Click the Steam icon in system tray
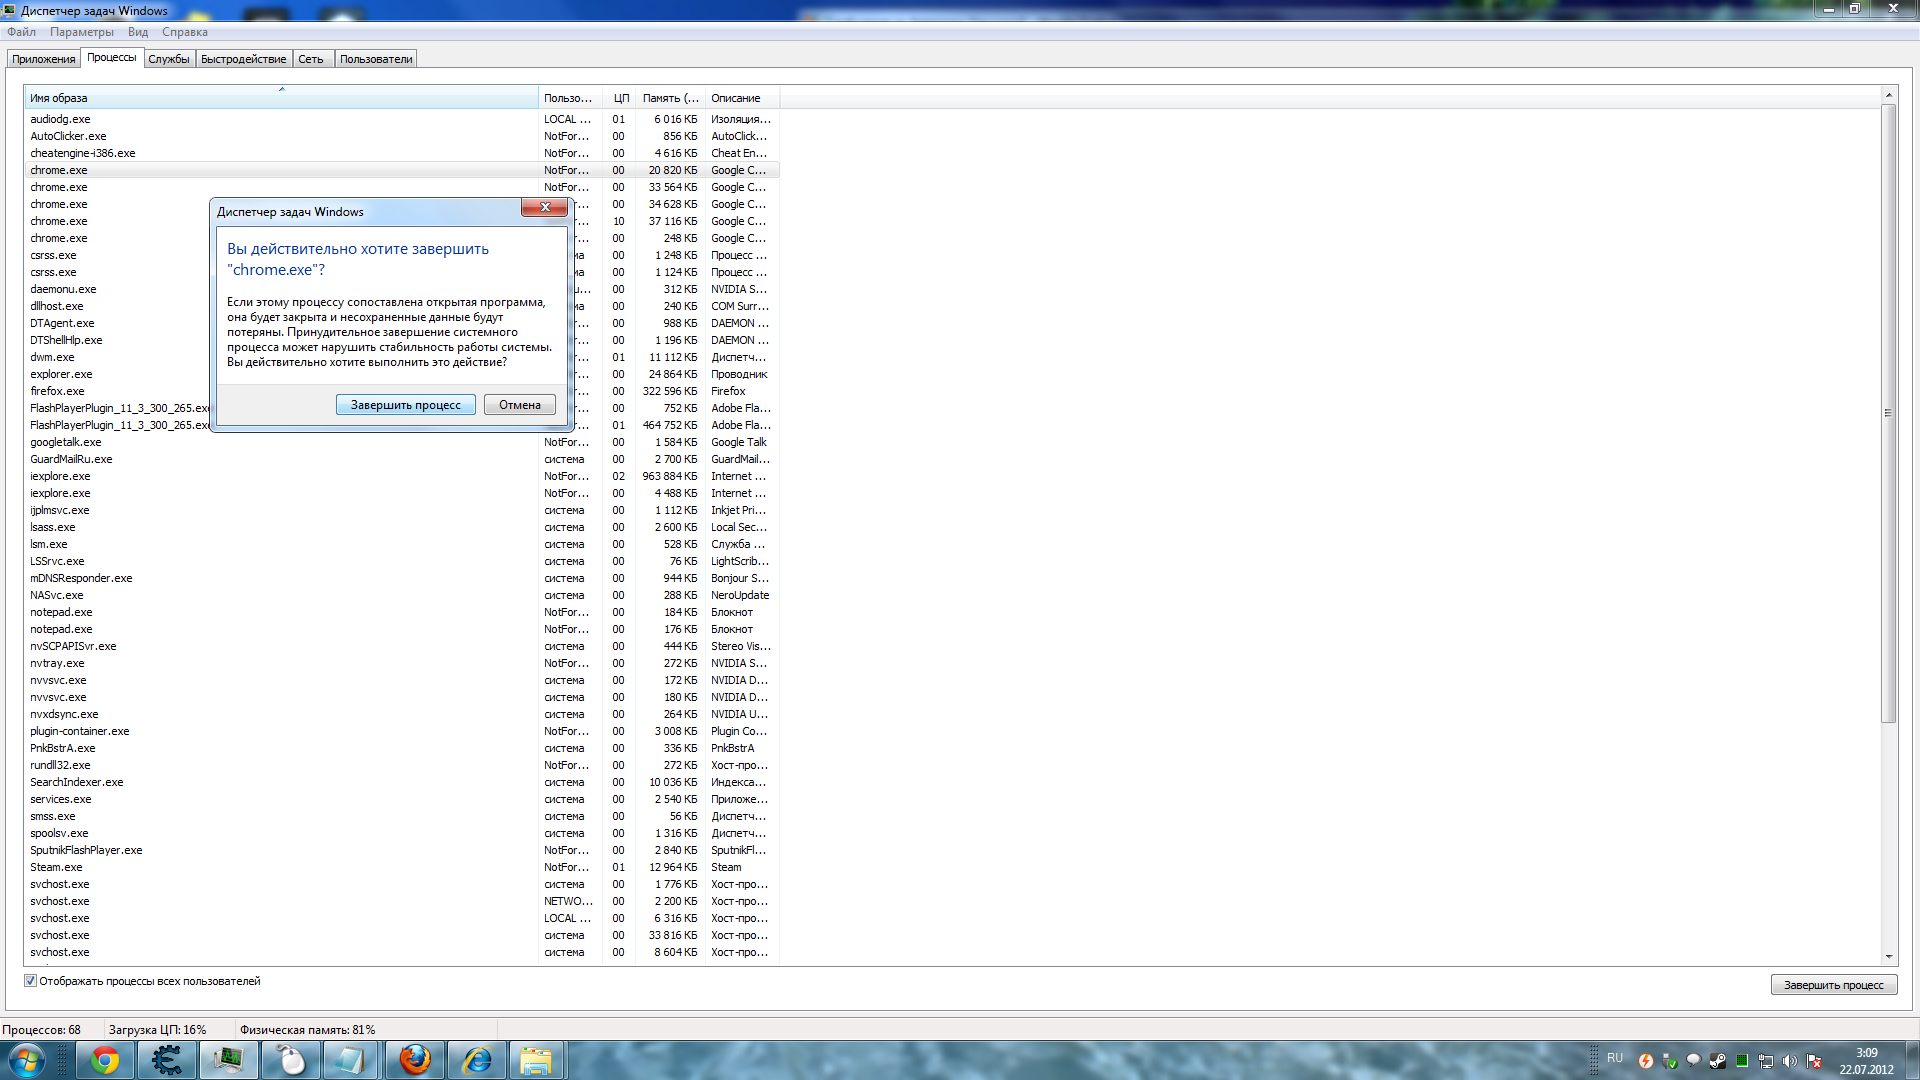The image size is (1920, 1080). 1717,1061
